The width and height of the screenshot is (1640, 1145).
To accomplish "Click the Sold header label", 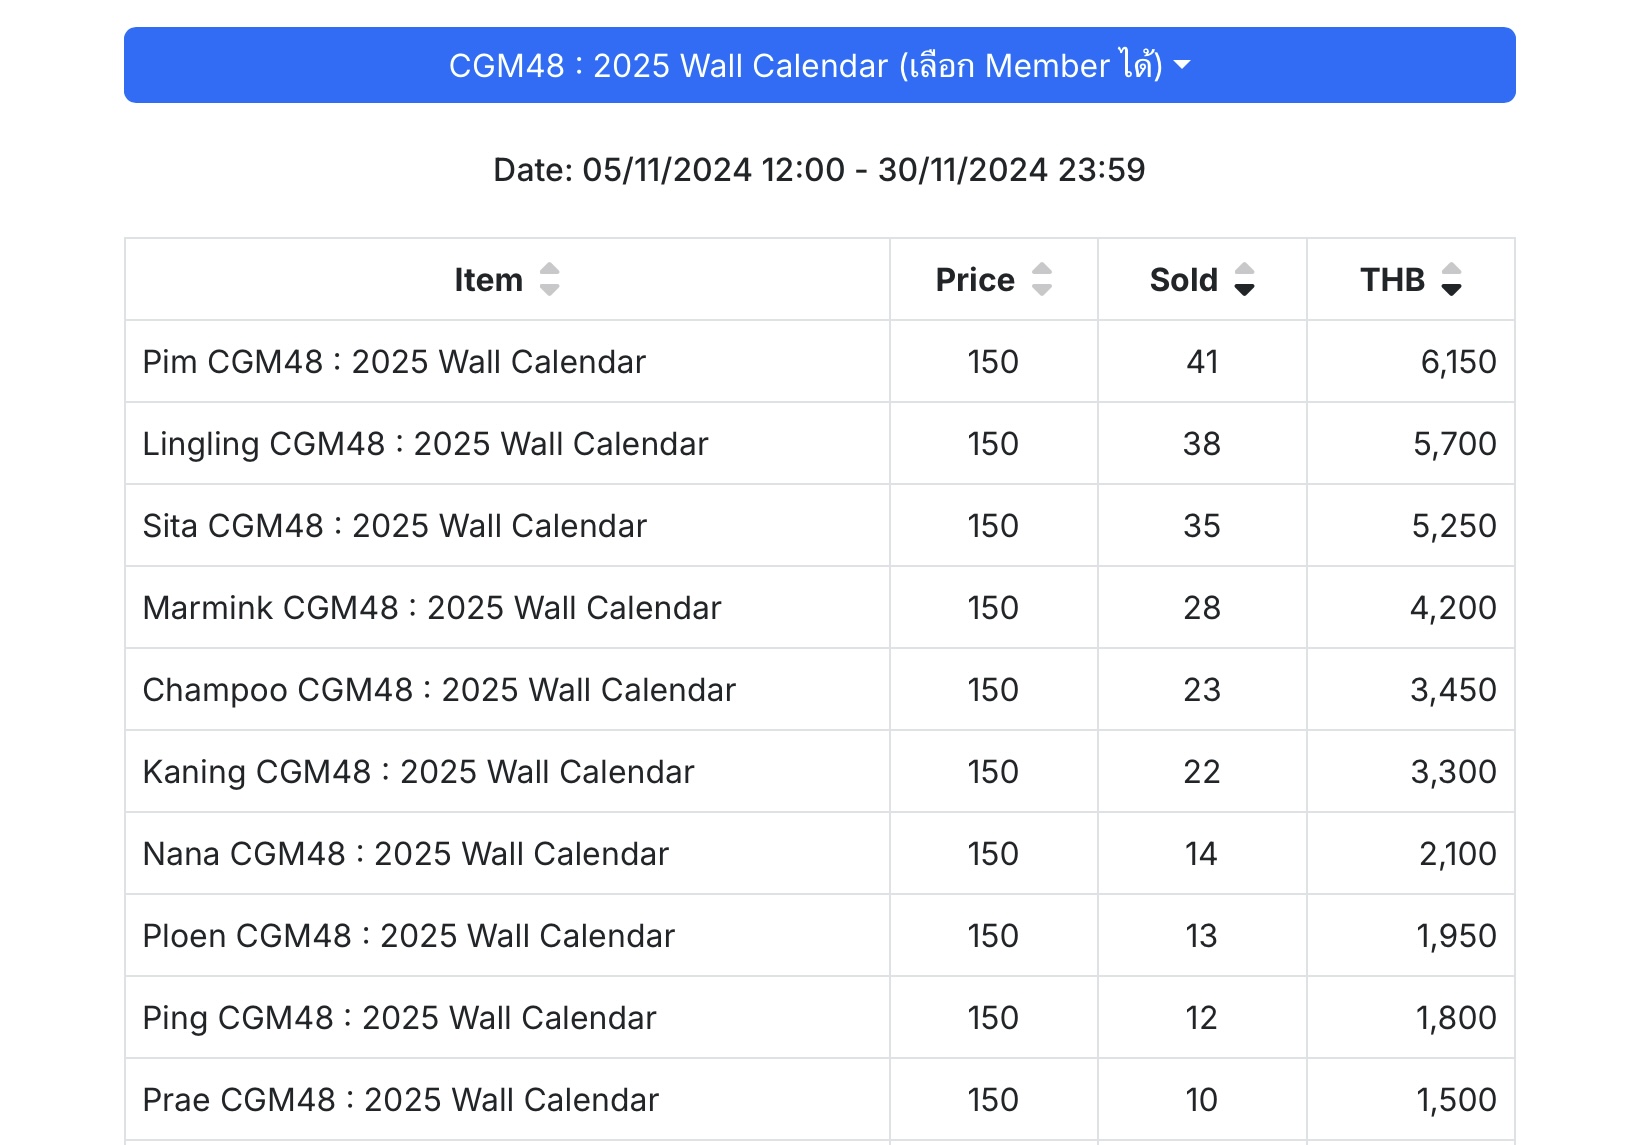I will (1183, 280).
